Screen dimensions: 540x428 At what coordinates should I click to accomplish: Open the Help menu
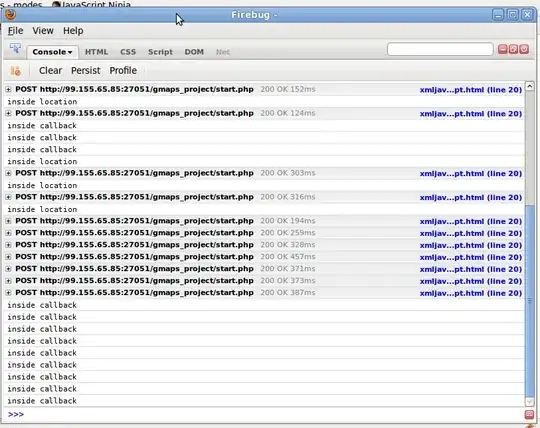(x=73, y=31)
